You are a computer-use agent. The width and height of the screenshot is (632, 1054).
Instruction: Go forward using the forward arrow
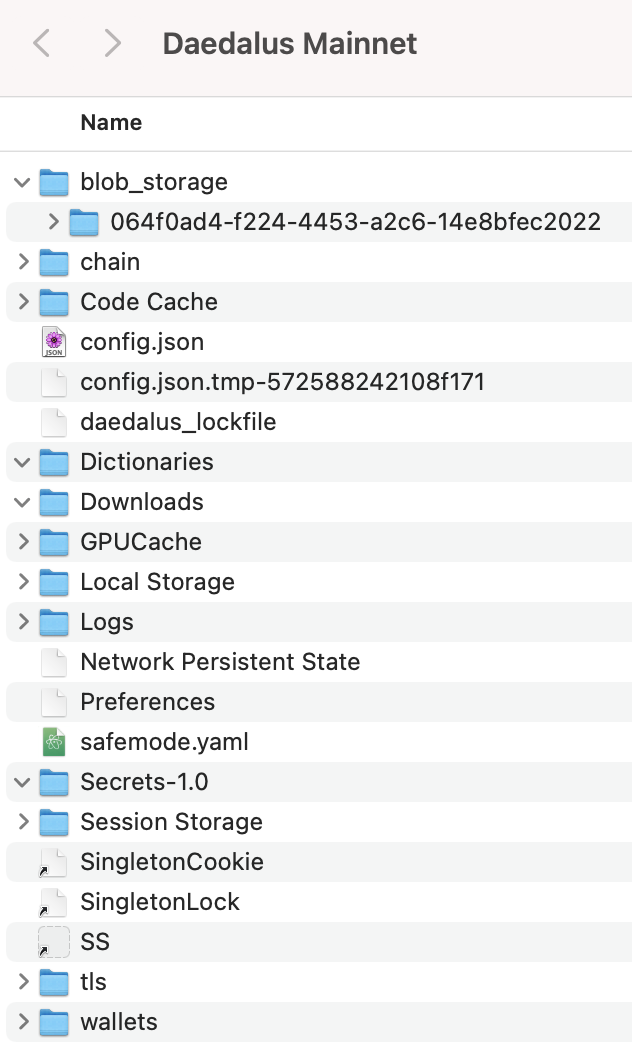(112, 44)
